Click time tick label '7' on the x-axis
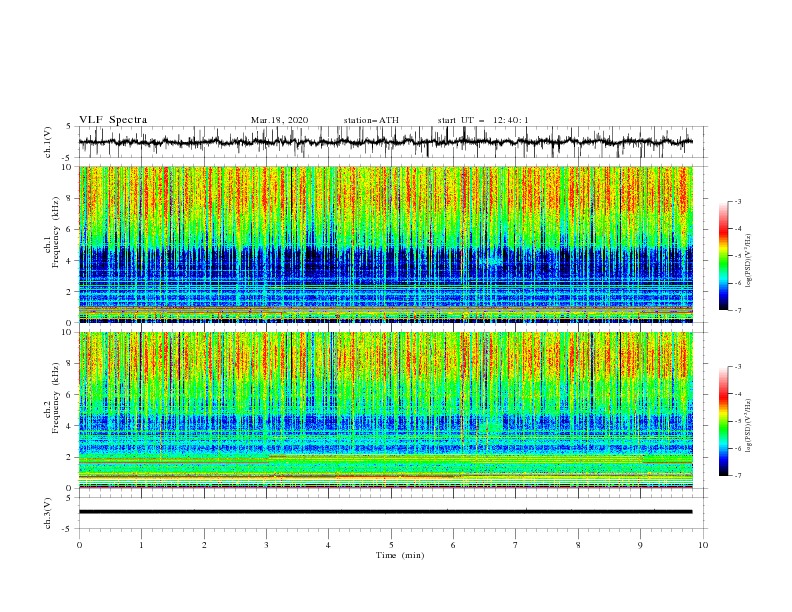The image size is (792, 612). point(516,545)
